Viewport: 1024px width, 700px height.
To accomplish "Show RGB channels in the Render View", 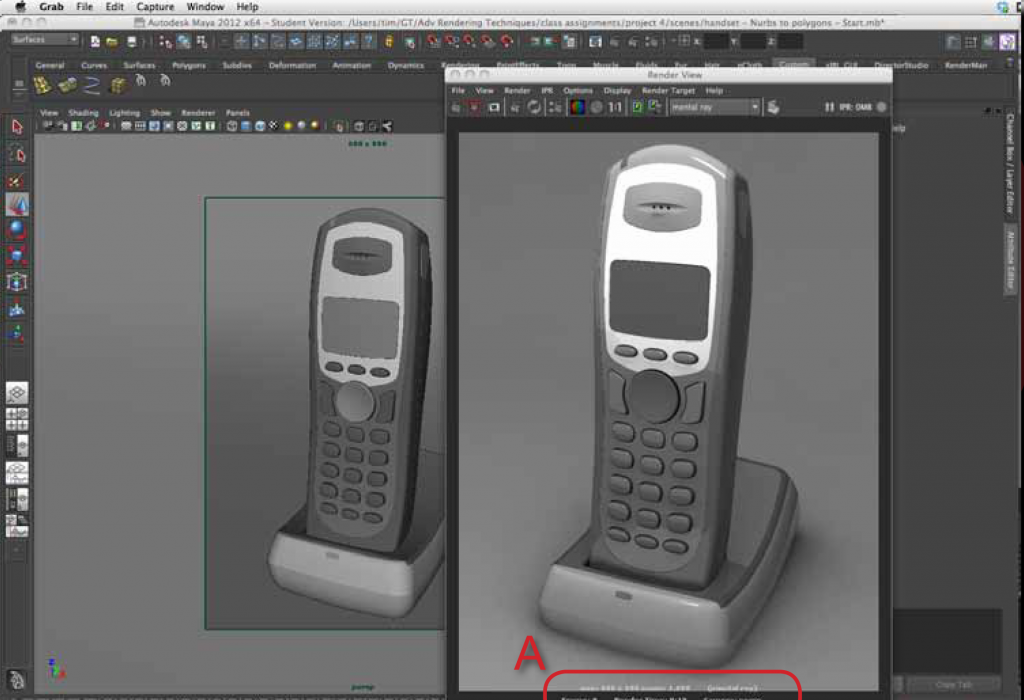I will point(577,107).
